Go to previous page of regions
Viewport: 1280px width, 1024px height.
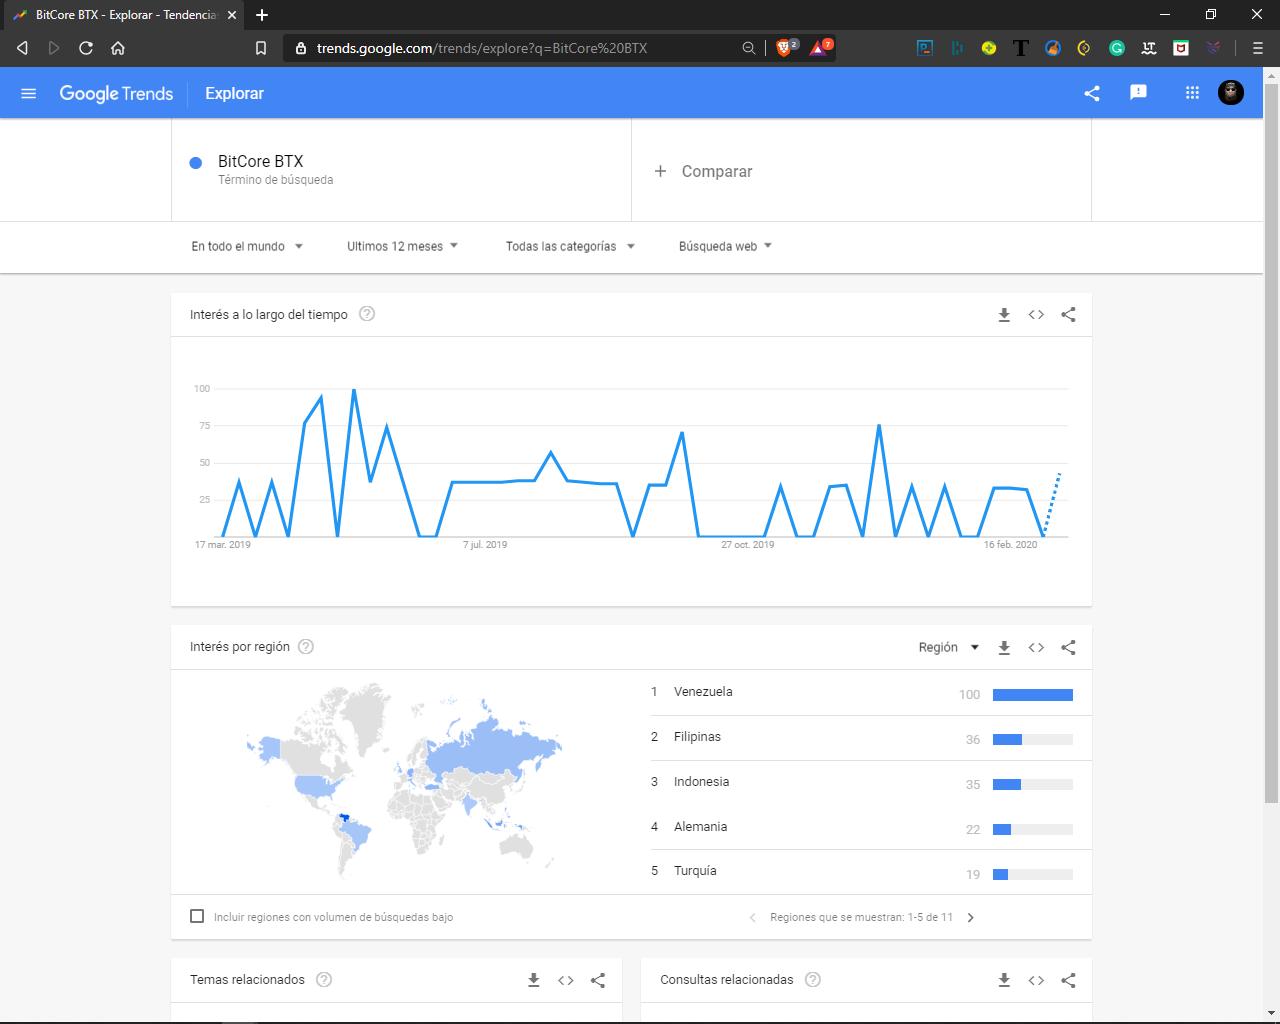pyautogui.click(x=752, y=917)
